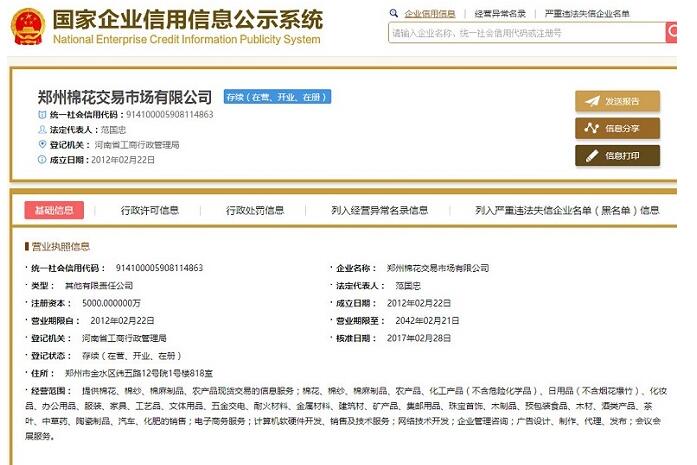Open the 行政许可信息 tab

click(149, 210)
